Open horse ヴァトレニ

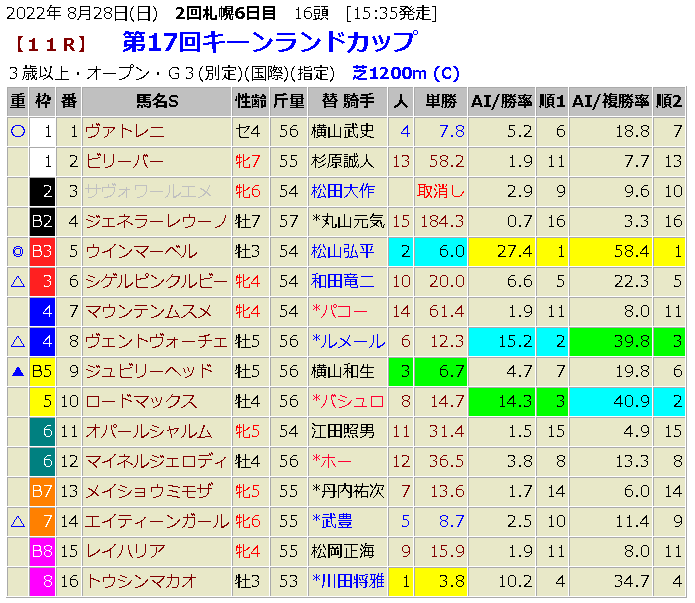coord(125,131)
